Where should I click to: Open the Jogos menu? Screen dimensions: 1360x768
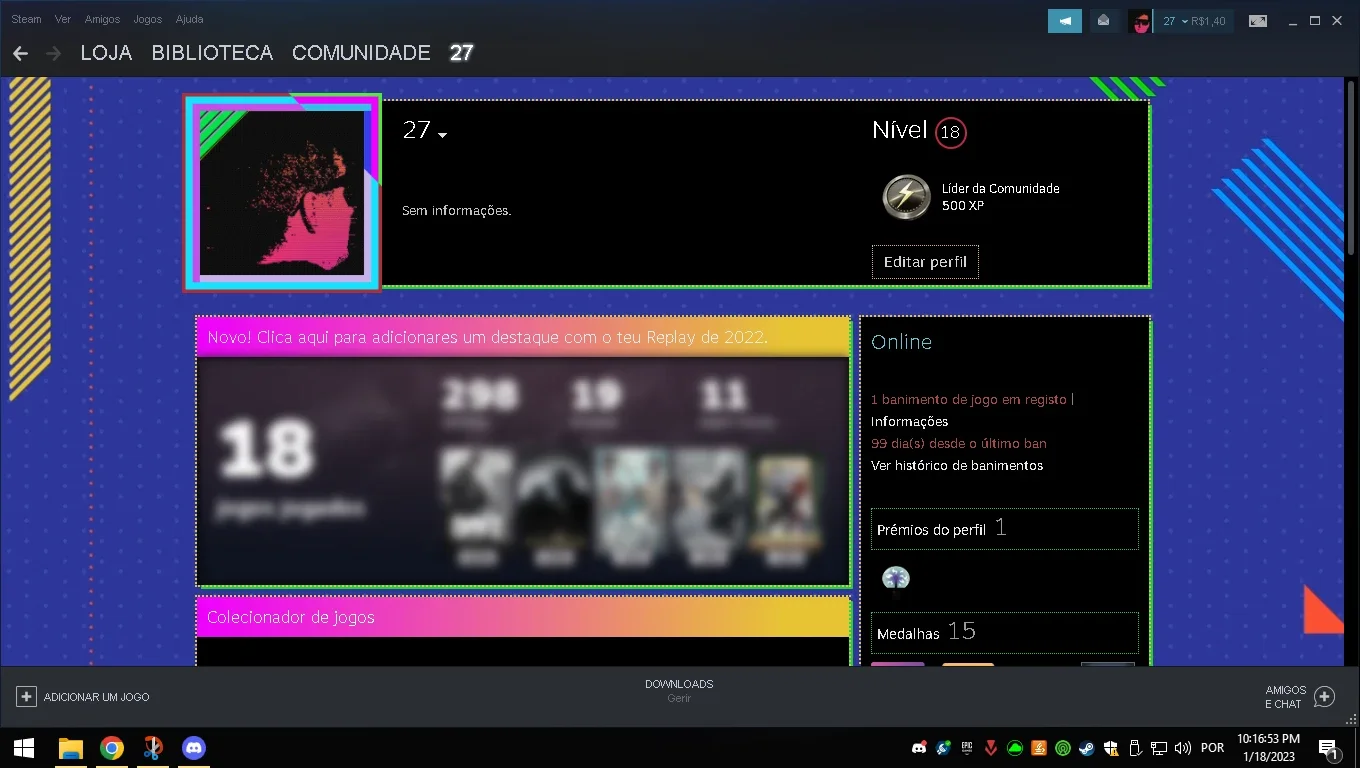[148, 19]
